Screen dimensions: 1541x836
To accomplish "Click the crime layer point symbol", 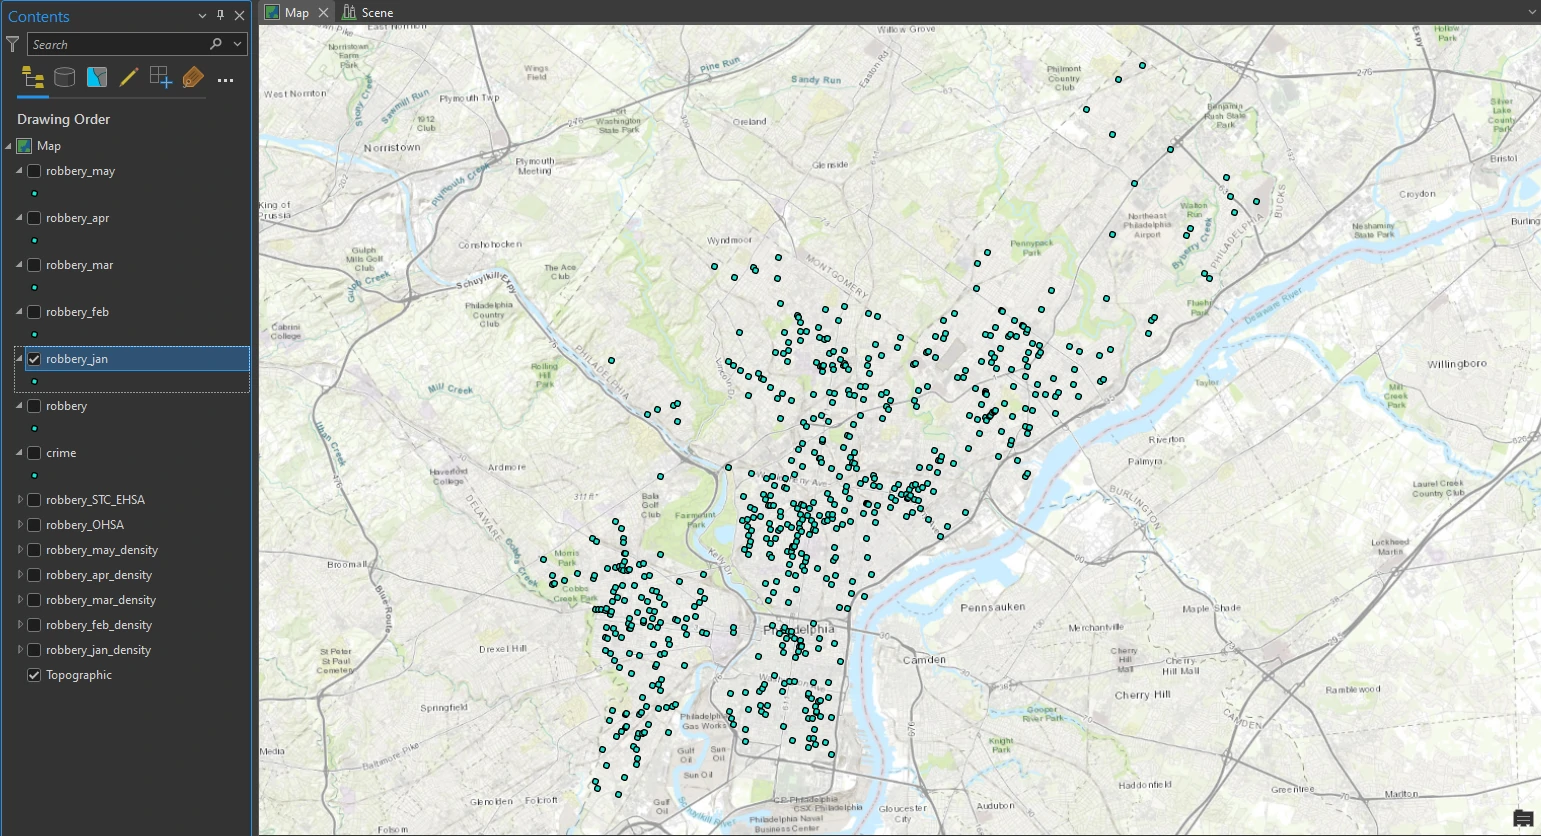I will (x=35, y=476).
